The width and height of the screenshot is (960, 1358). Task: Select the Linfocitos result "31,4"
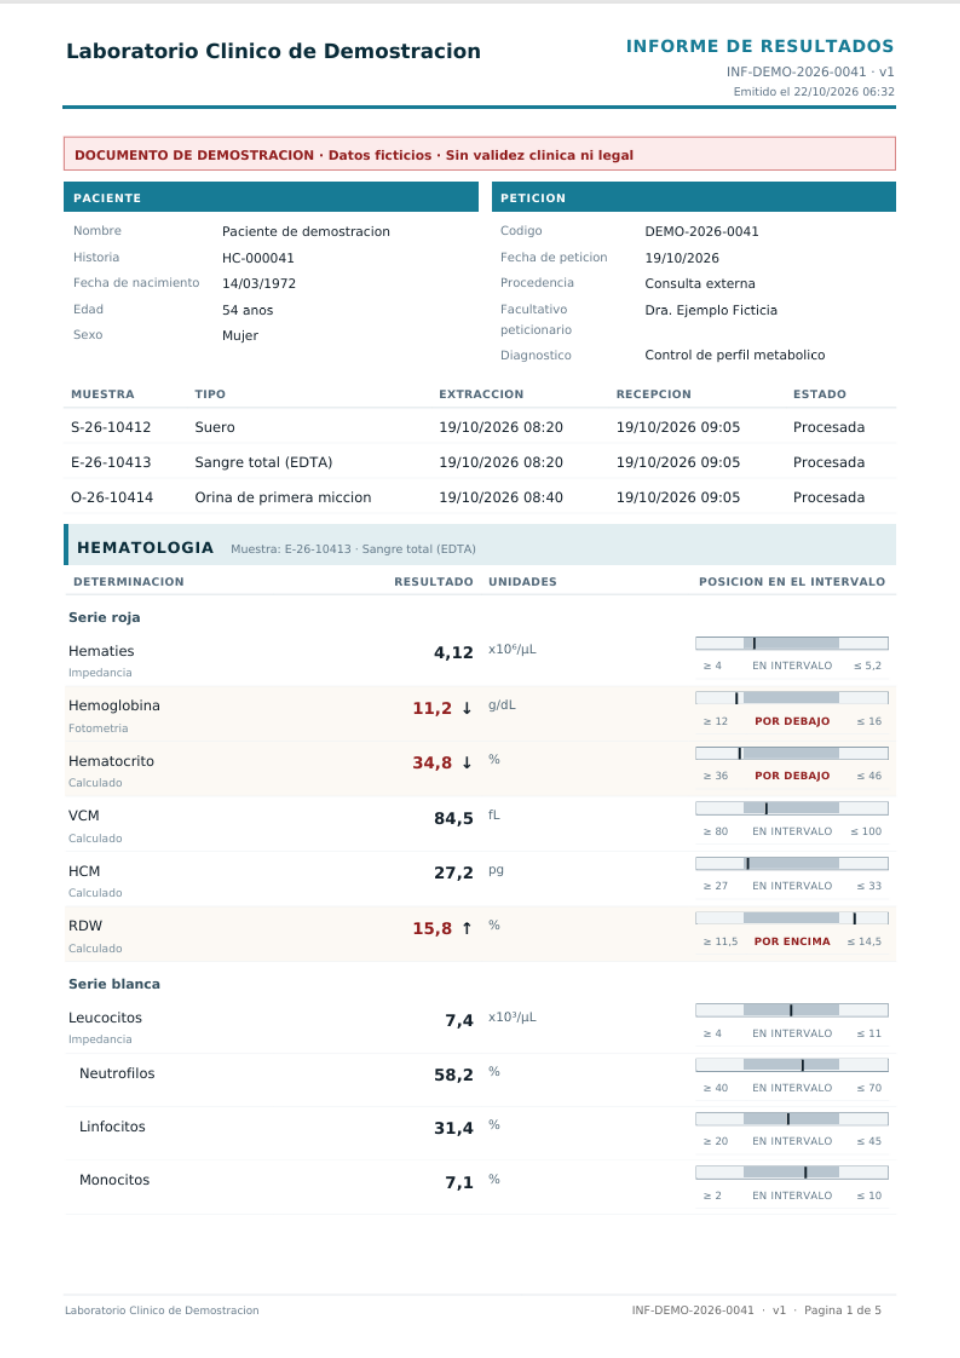pyautogui.click(x=453, y=1128)
